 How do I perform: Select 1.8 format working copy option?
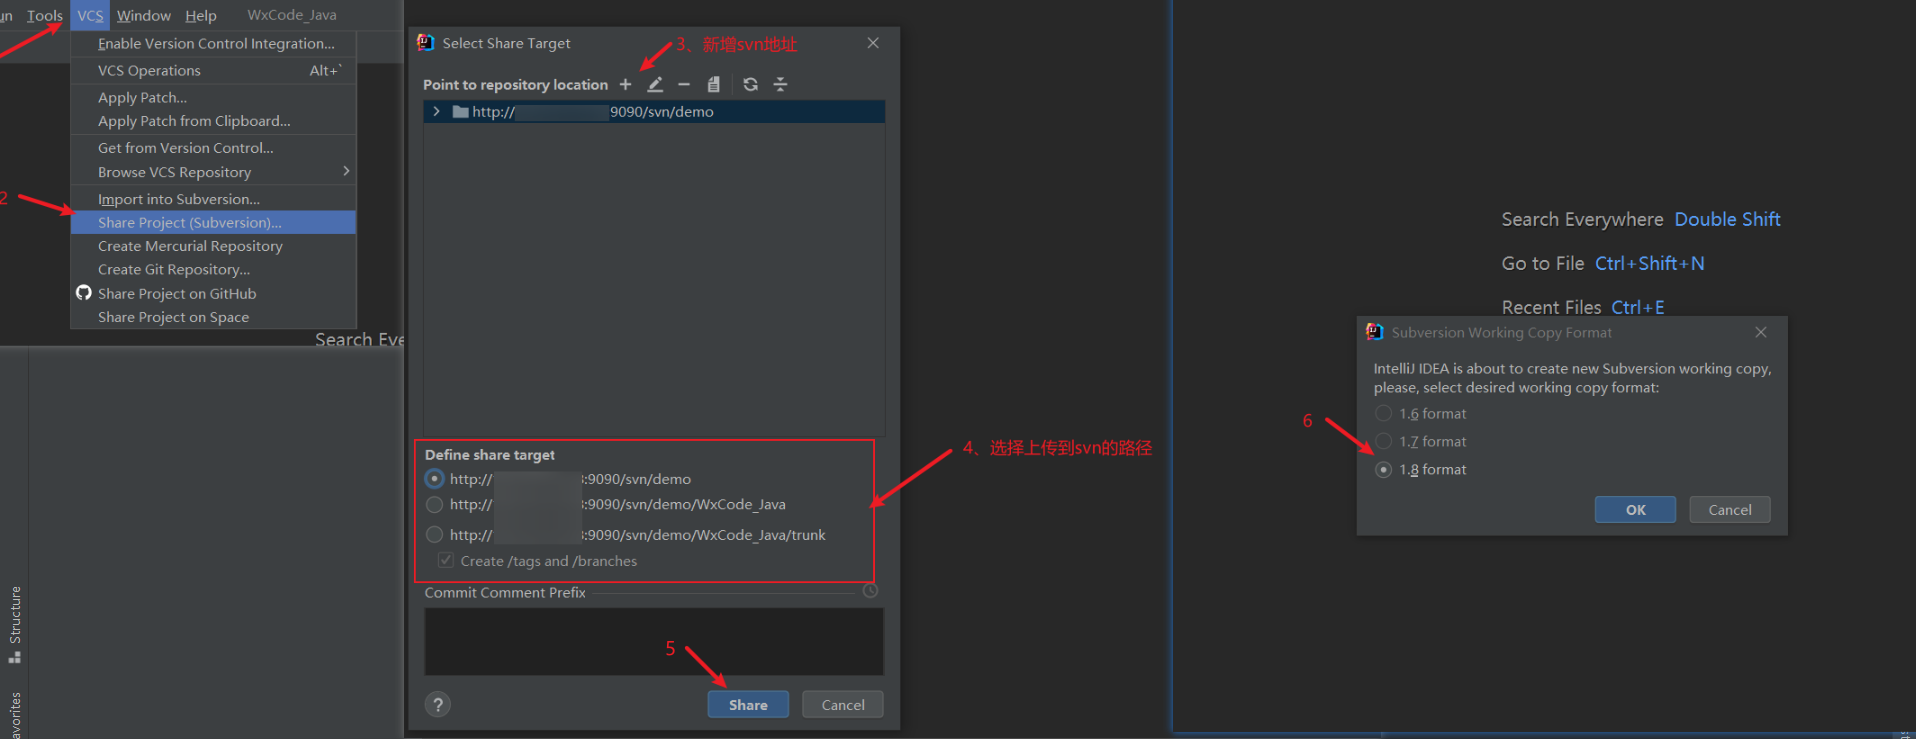1384,470
